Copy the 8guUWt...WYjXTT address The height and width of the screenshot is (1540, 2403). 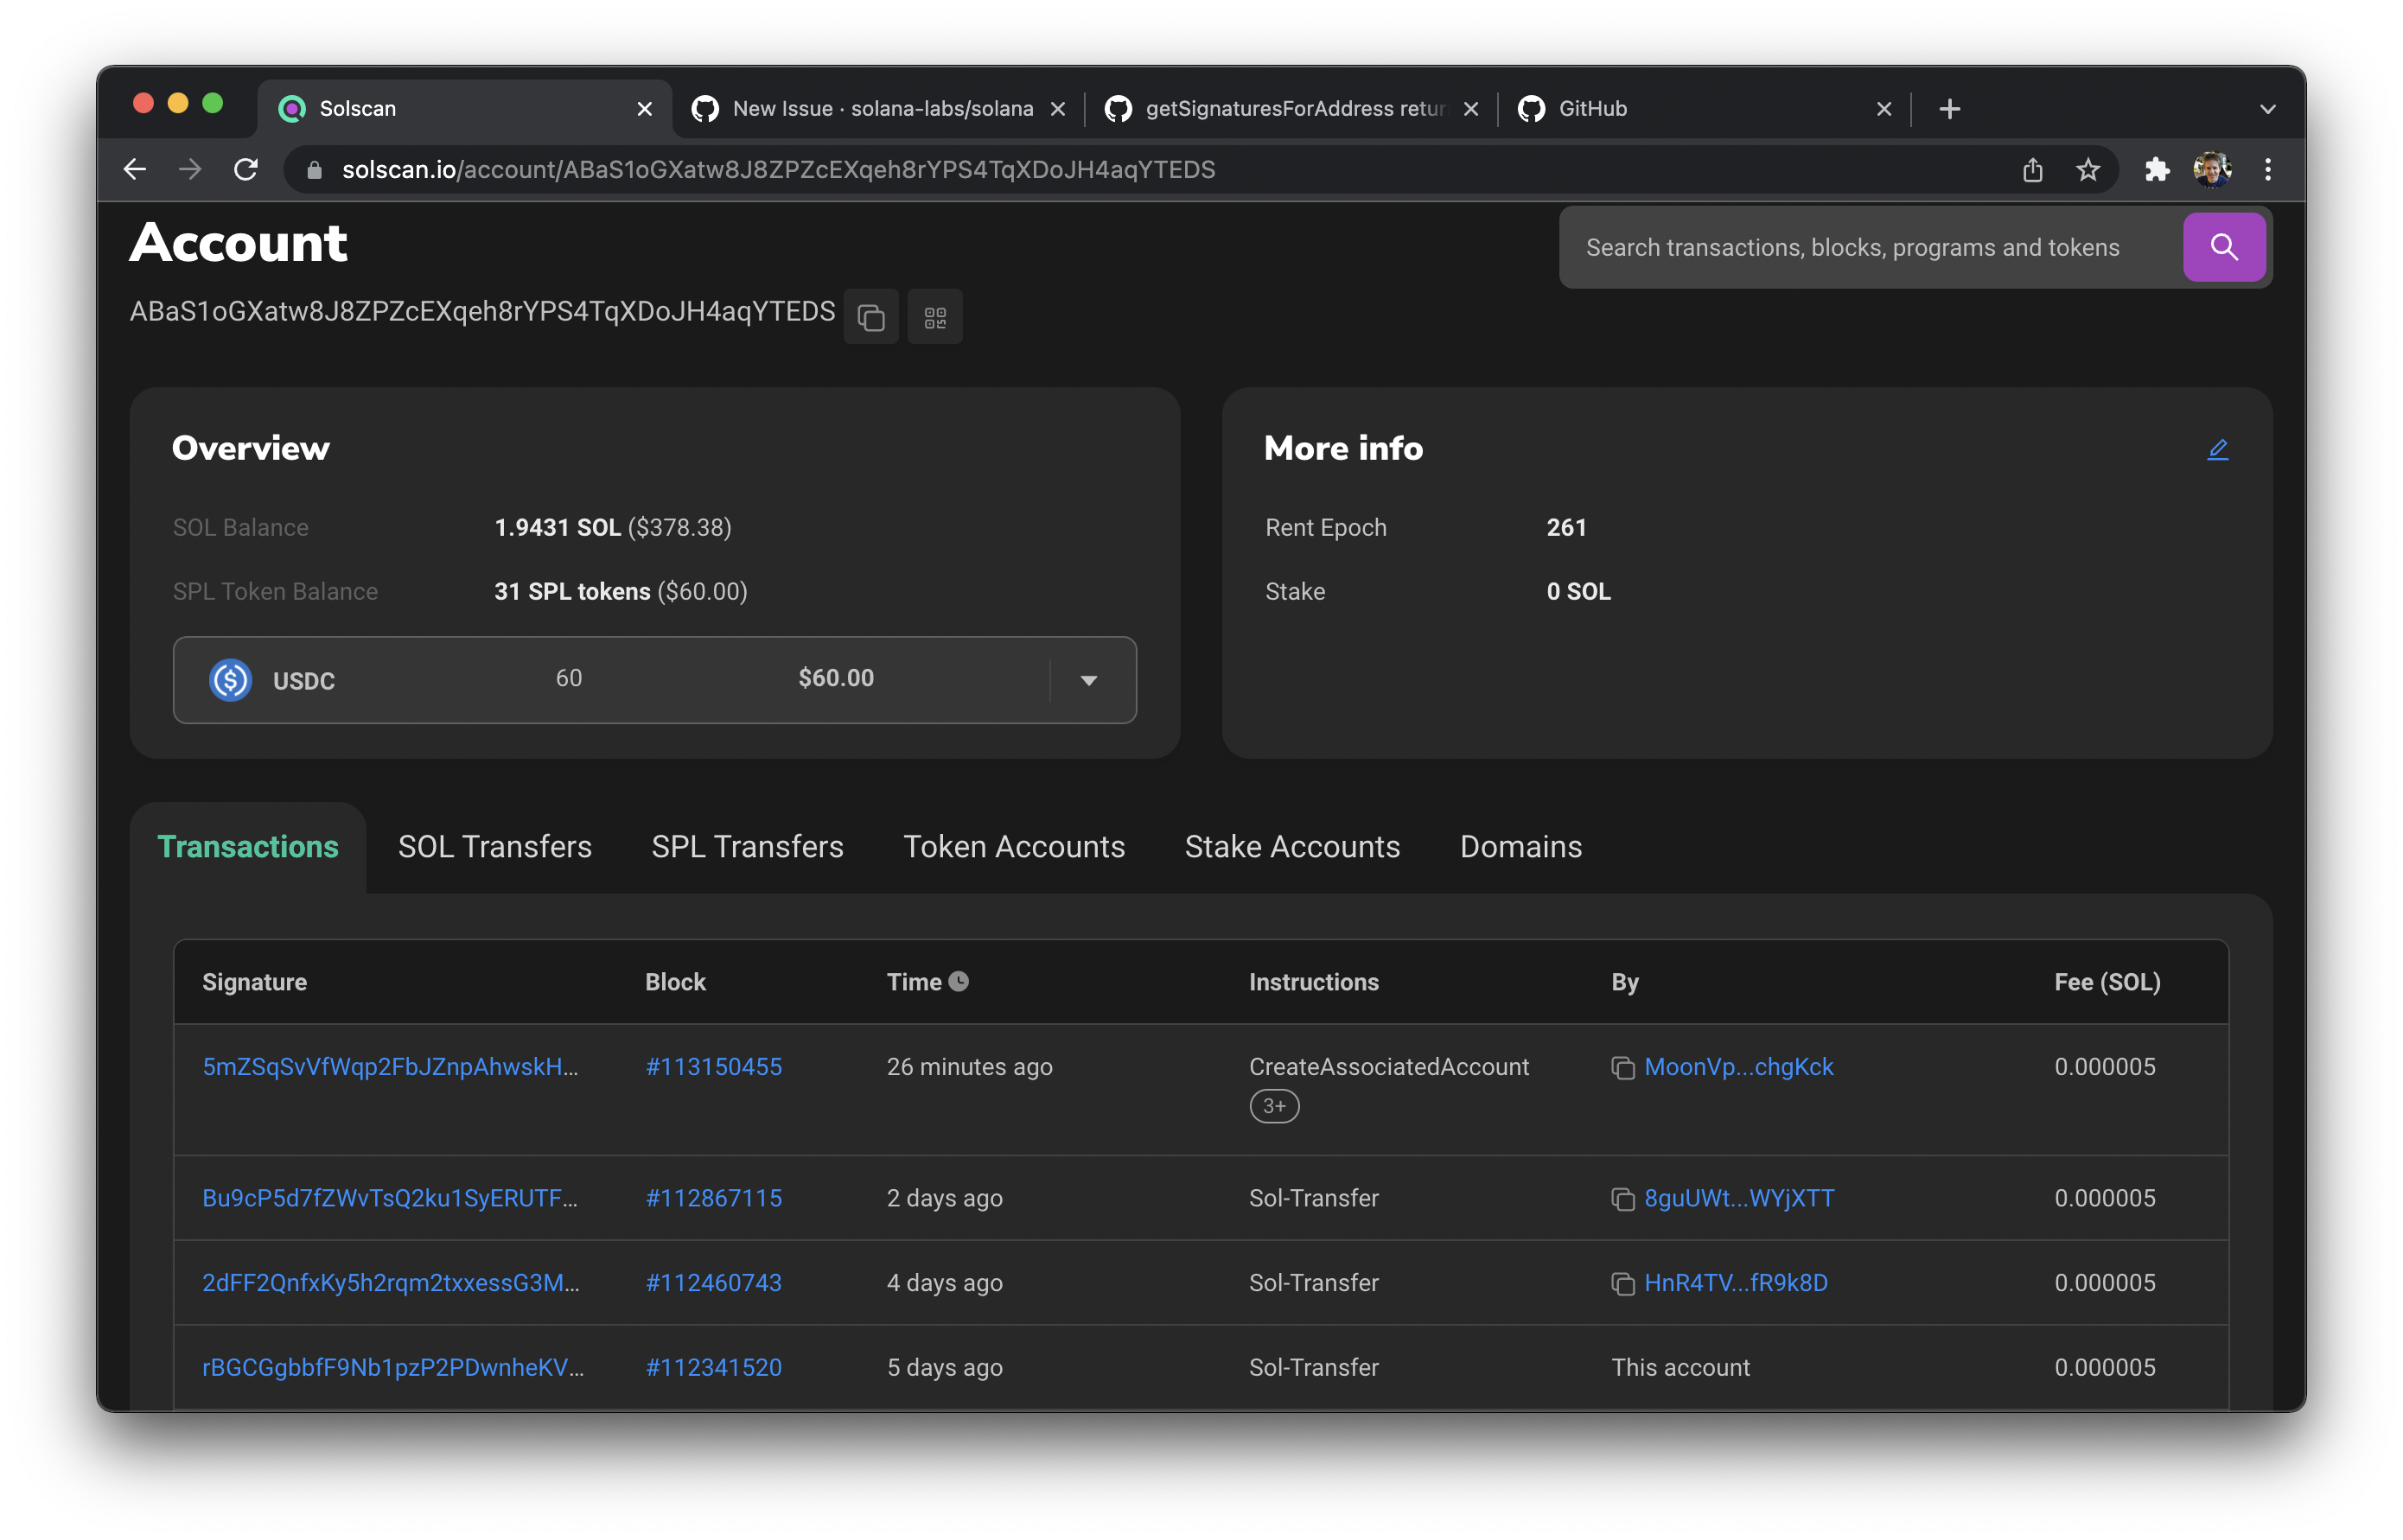point(1622,1199)
